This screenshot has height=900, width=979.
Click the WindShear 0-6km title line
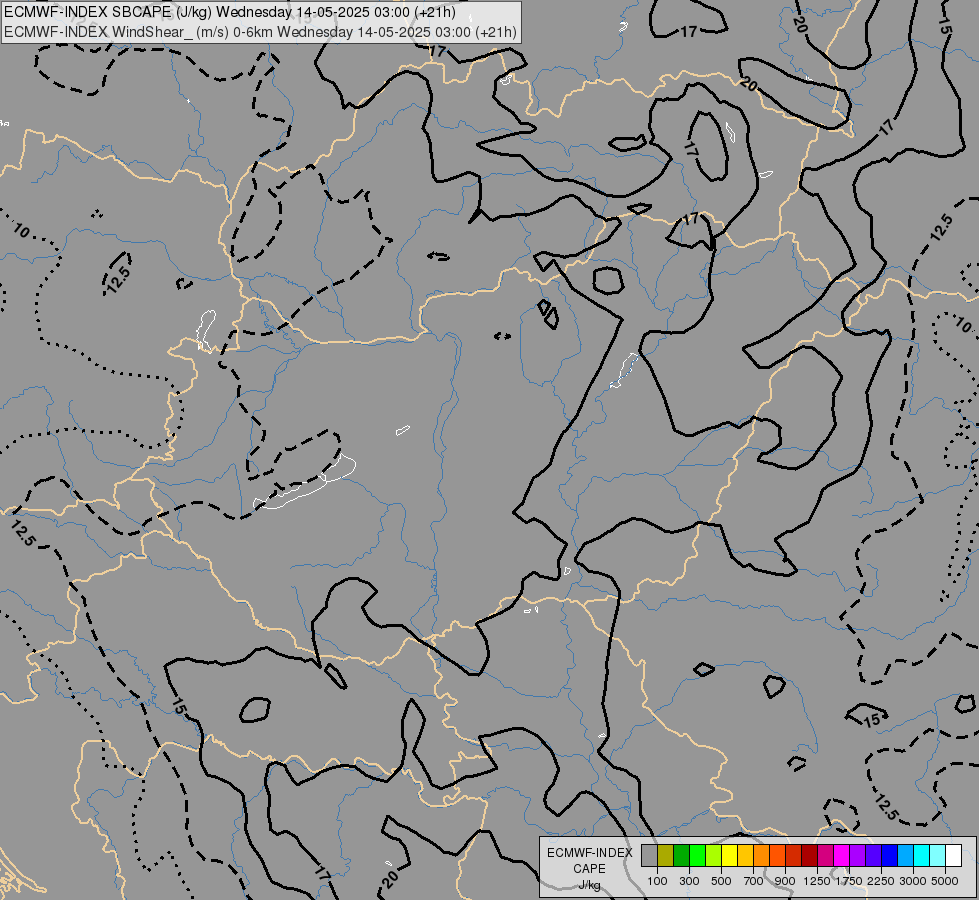click(x=260, y=31)
